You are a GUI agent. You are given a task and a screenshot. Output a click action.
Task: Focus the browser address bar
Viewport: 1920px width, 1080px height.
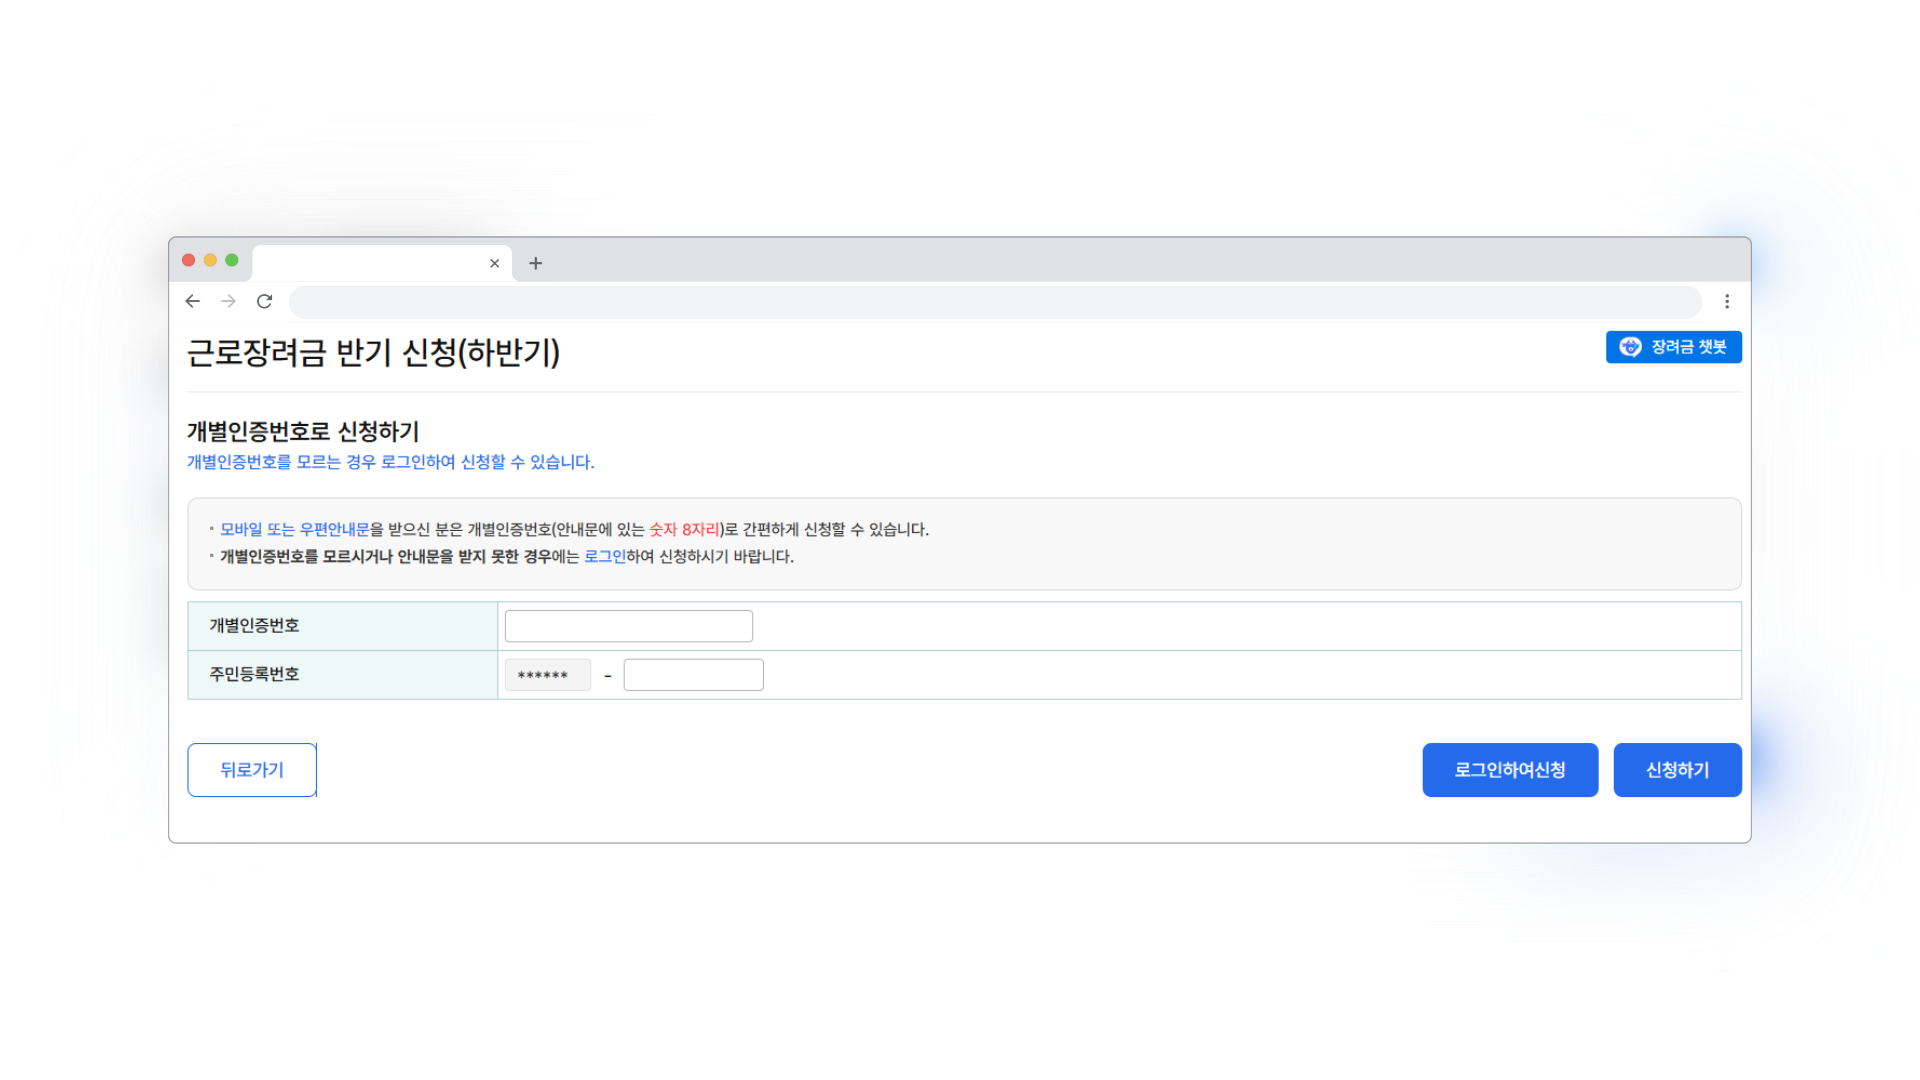[995, 301]
